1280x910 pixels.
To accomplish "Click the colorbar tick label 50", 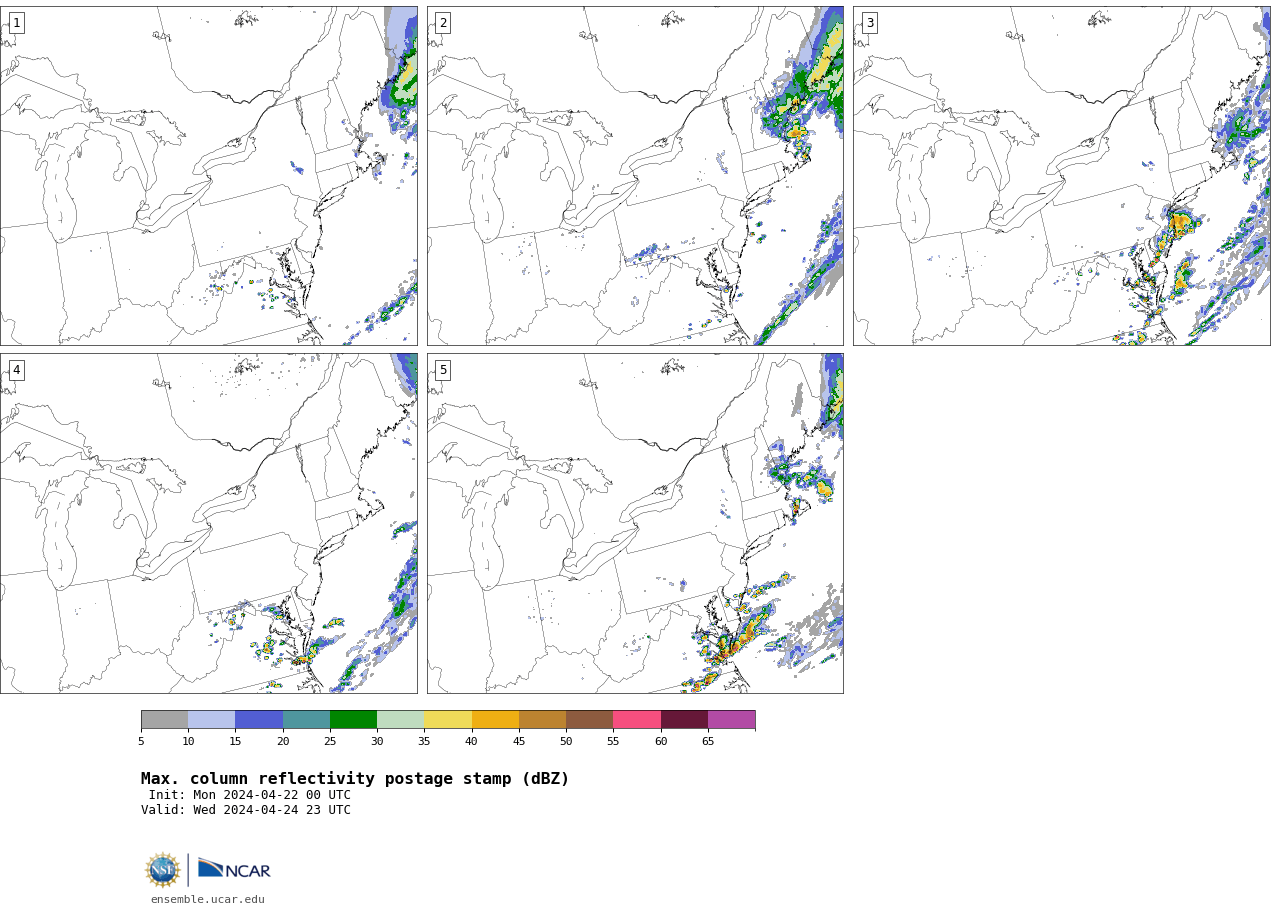I will click(x=566, y=741).
